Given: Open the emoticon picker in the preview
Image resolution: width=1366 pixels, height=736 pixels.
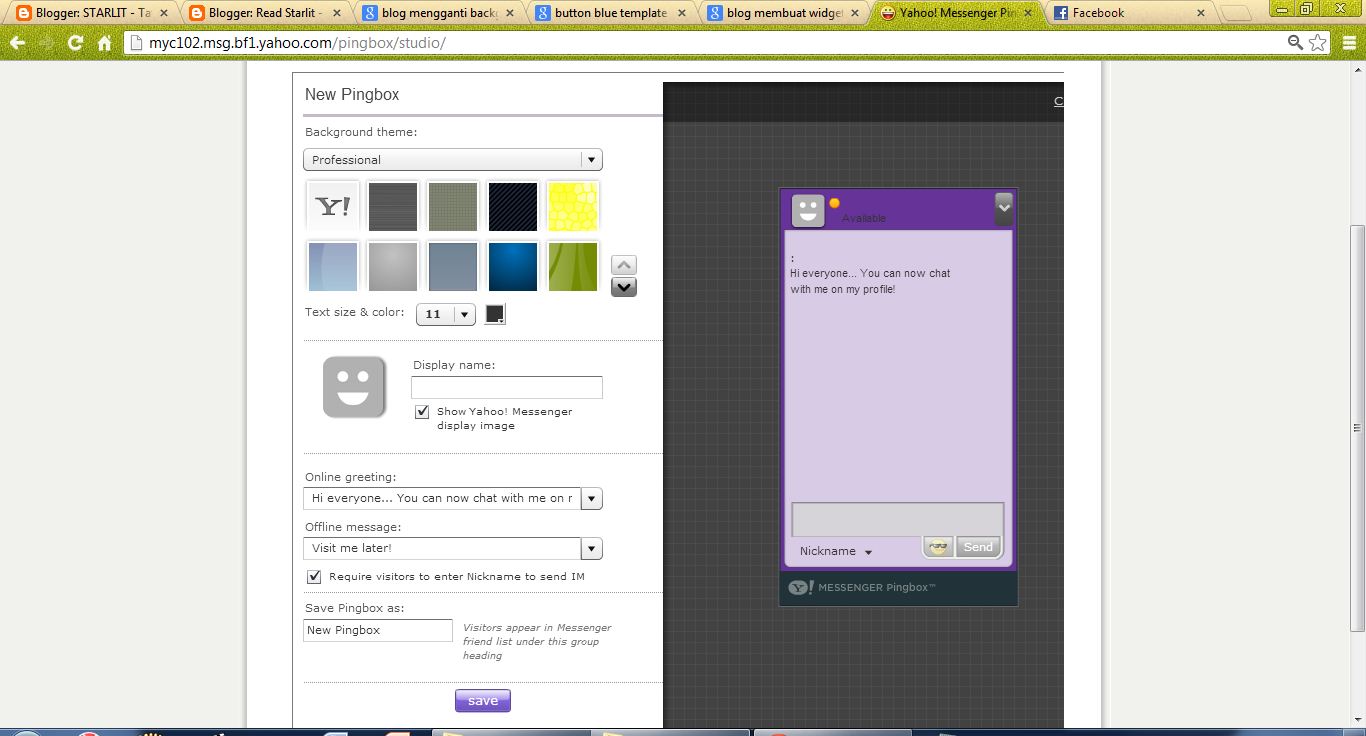Looking at the screenshot, I should pos(938,547).
